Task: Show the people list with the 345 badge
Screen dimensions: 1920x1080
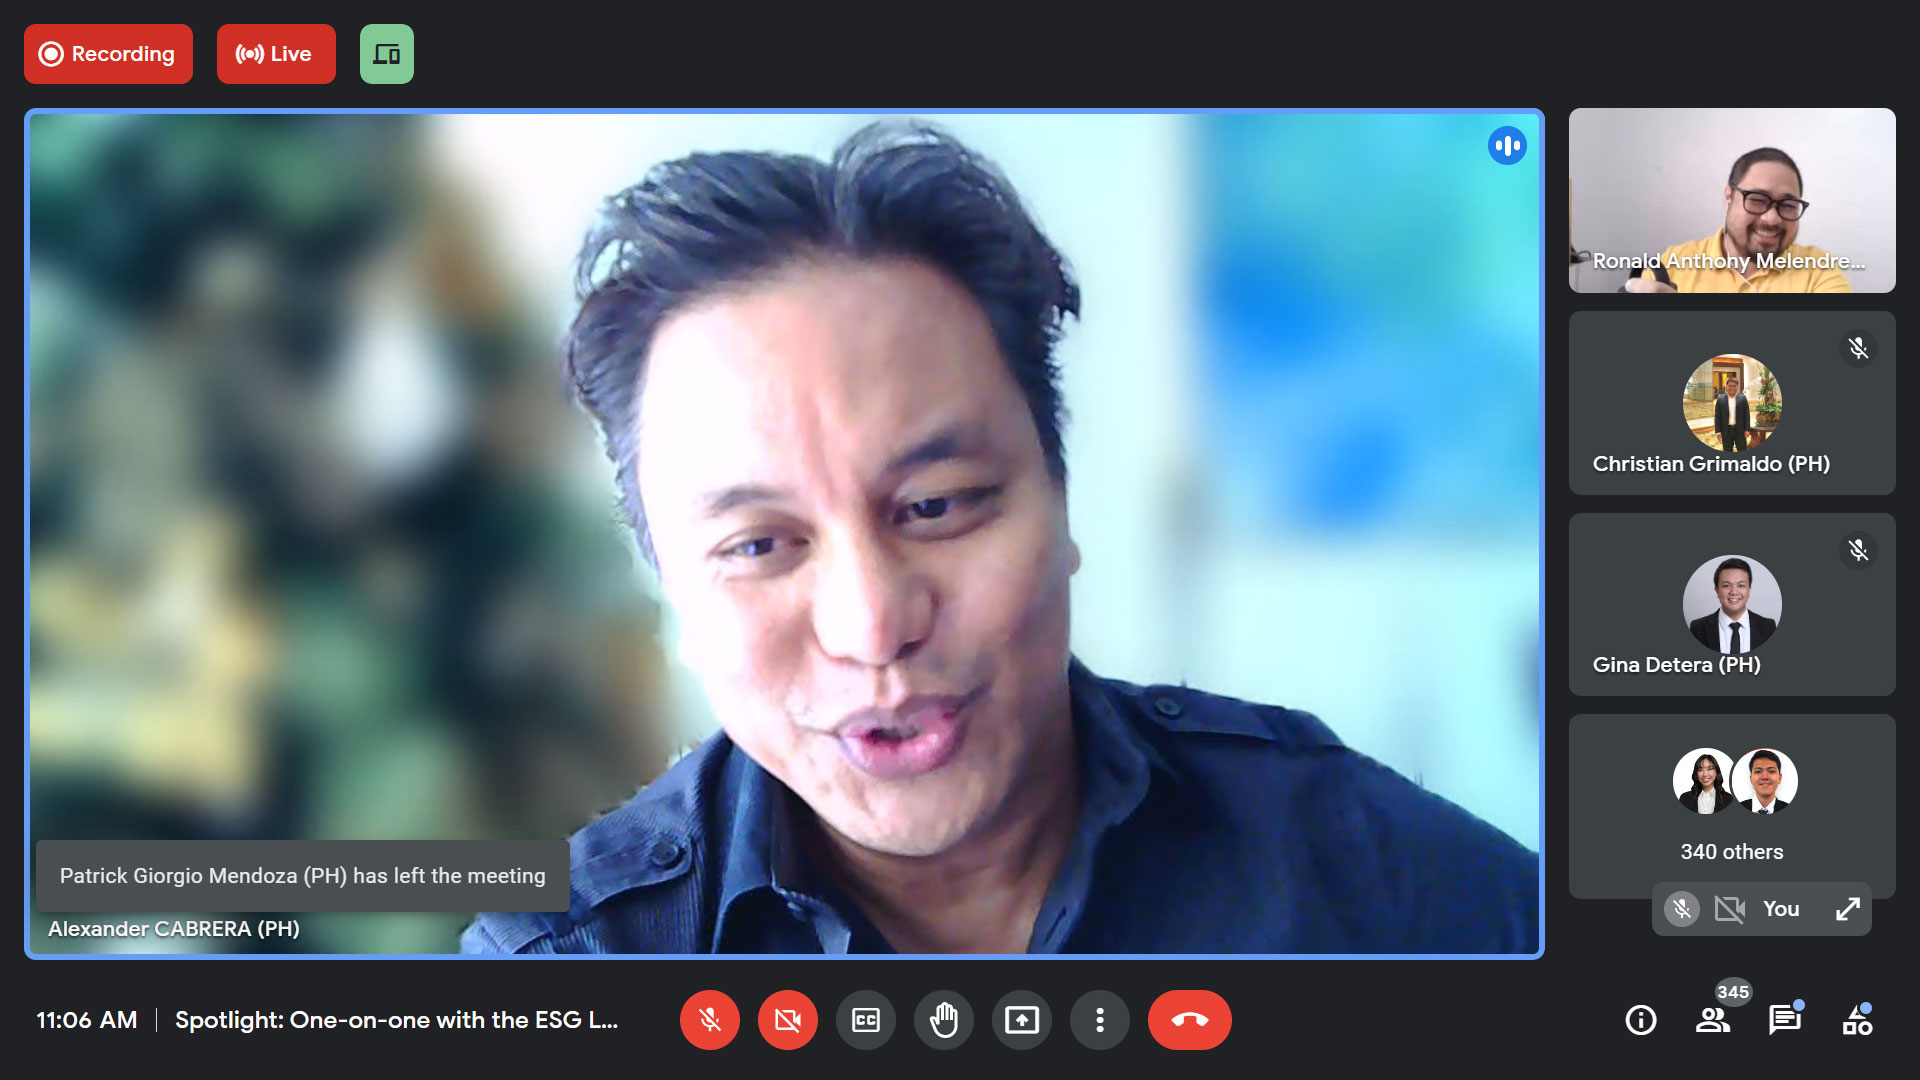Action: (1713, 1020)
